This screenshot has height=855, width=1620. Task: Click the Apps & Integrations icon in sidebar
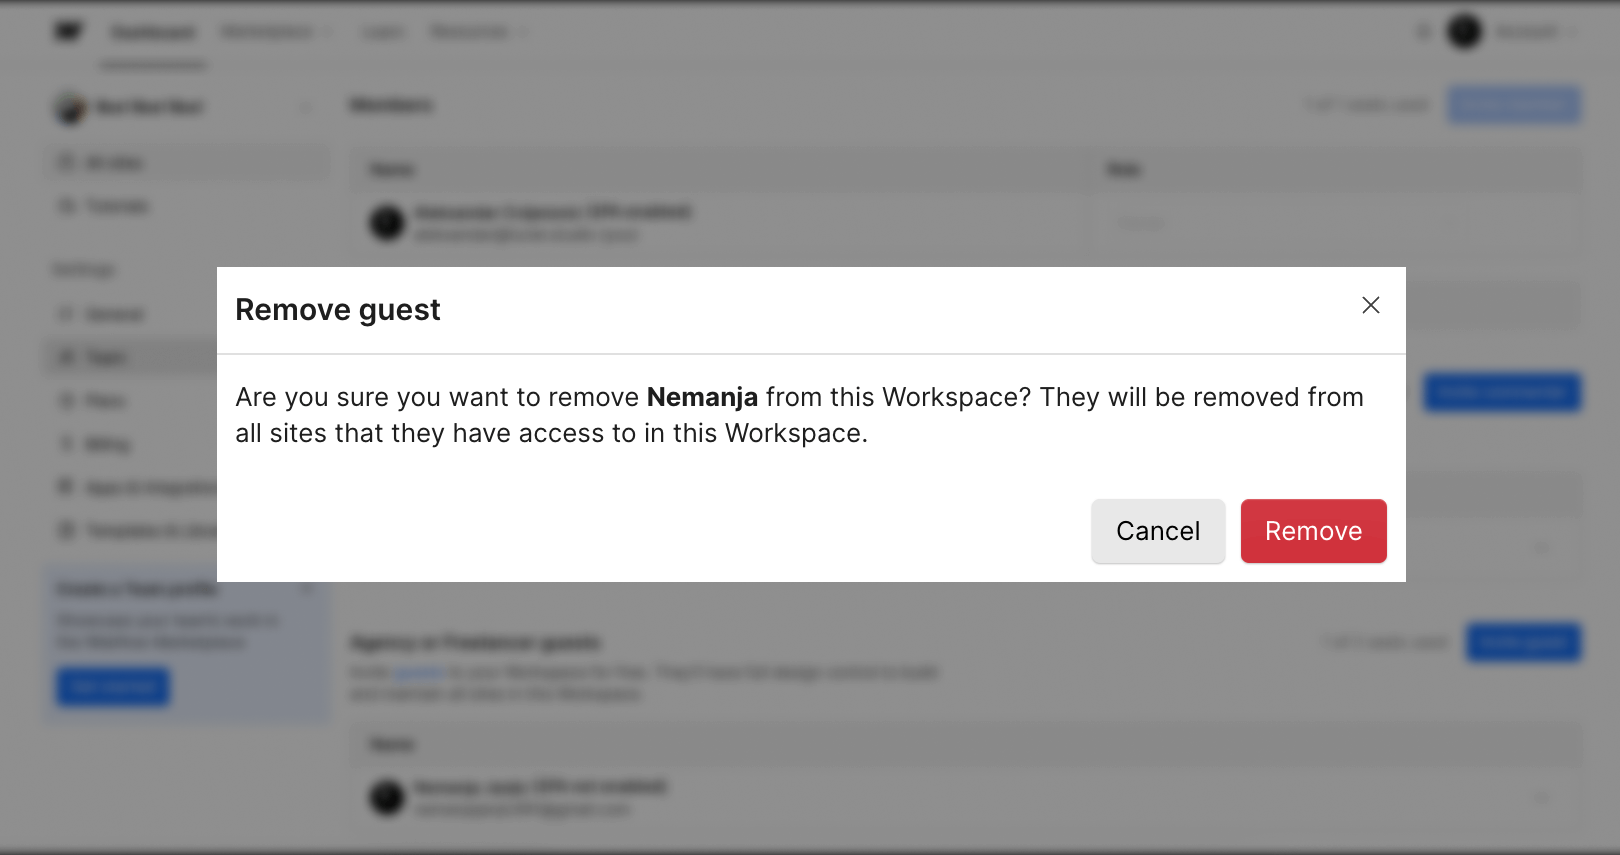(67, 487)
